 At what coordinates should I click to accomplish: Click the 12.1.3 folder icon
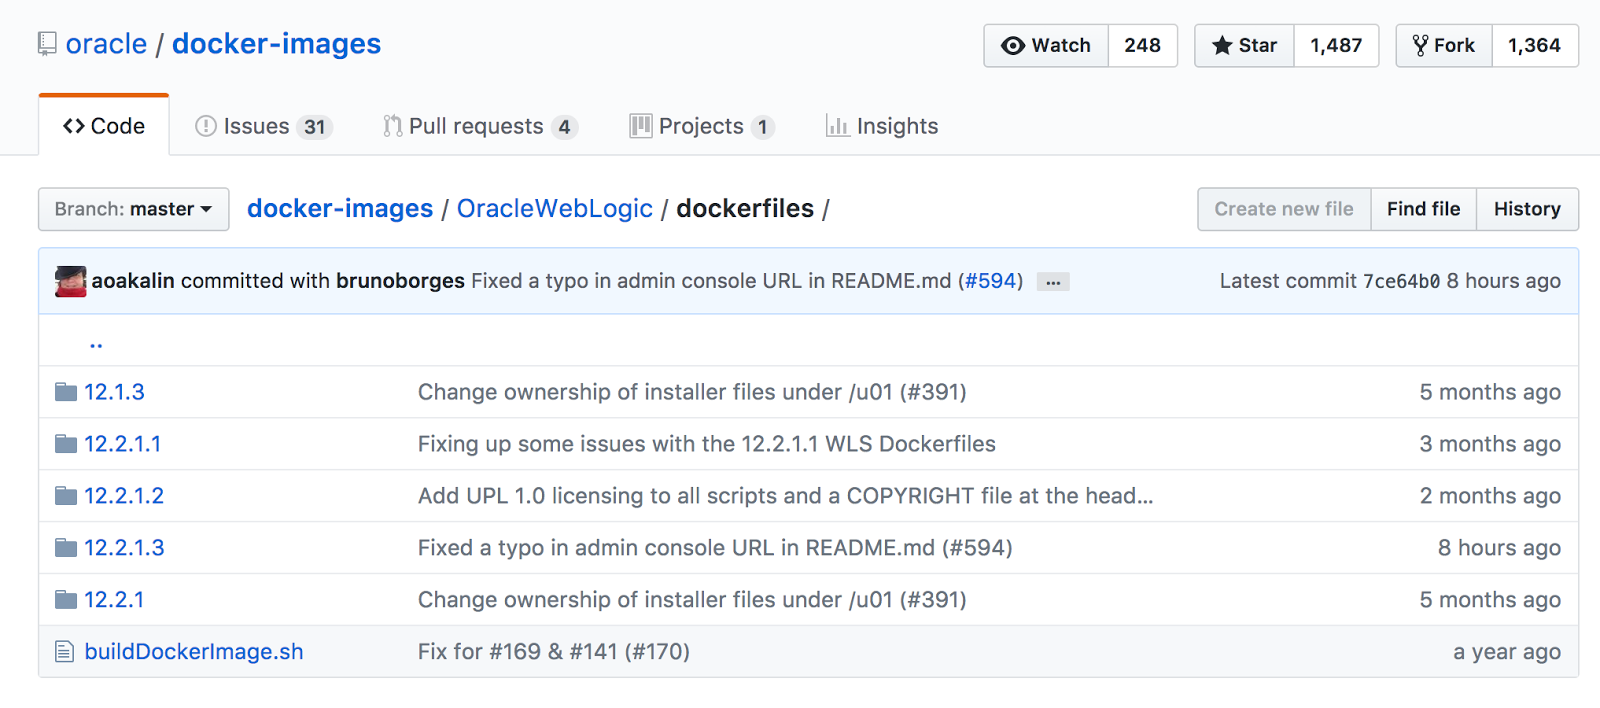click(66, 392)
